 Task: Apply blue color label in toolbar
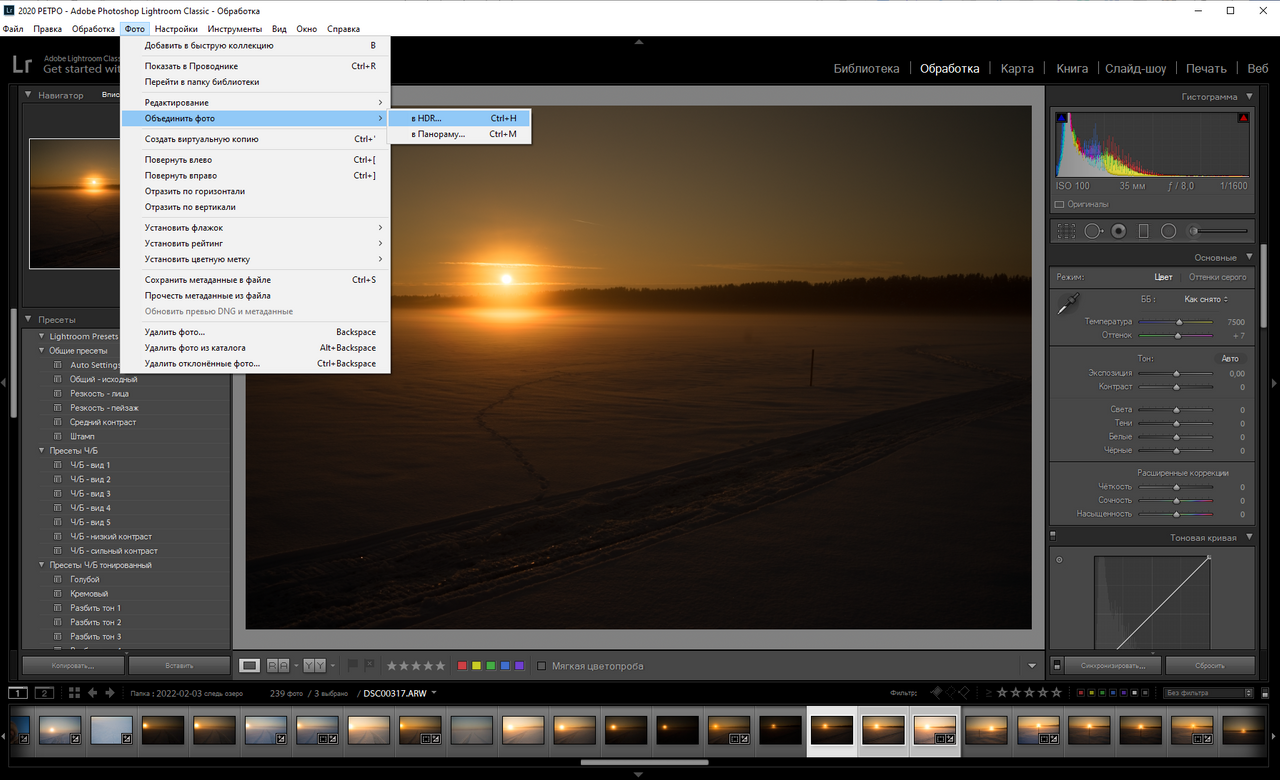pyautogui.click(x=505, y=666)
